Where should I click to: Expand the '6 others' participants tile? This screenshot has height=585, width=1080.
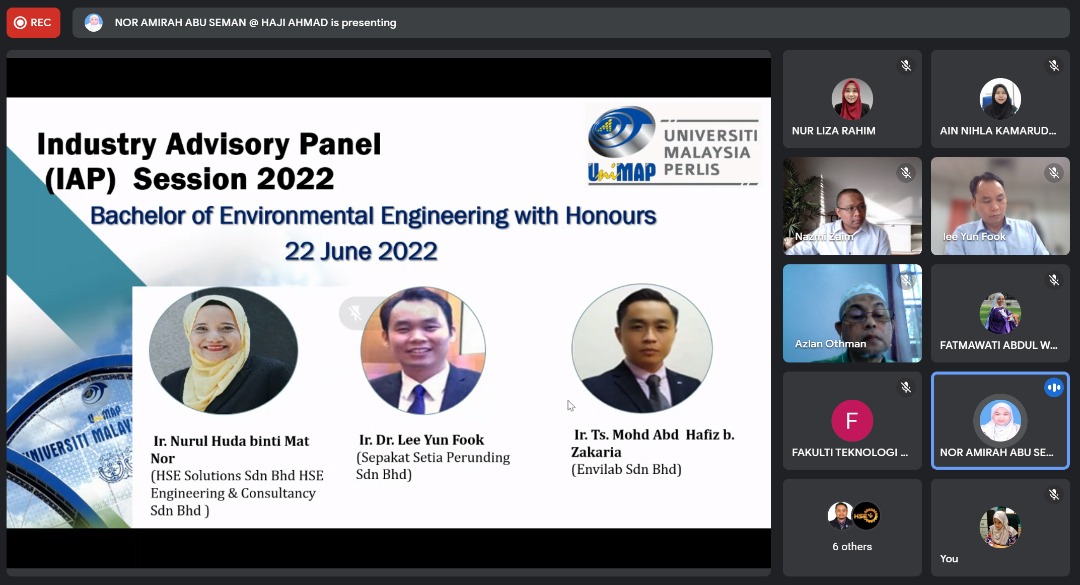tap(852, 527)
